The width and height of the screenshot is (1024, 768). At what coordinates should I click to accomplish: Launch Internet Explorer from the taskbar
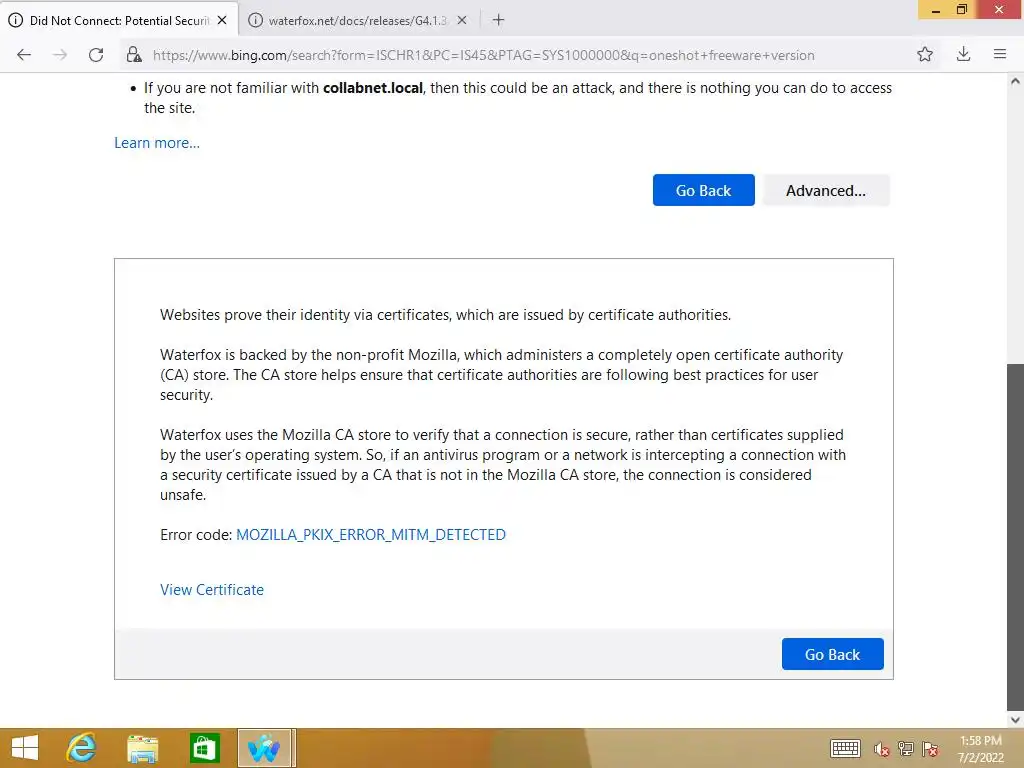tap(82, 748)
